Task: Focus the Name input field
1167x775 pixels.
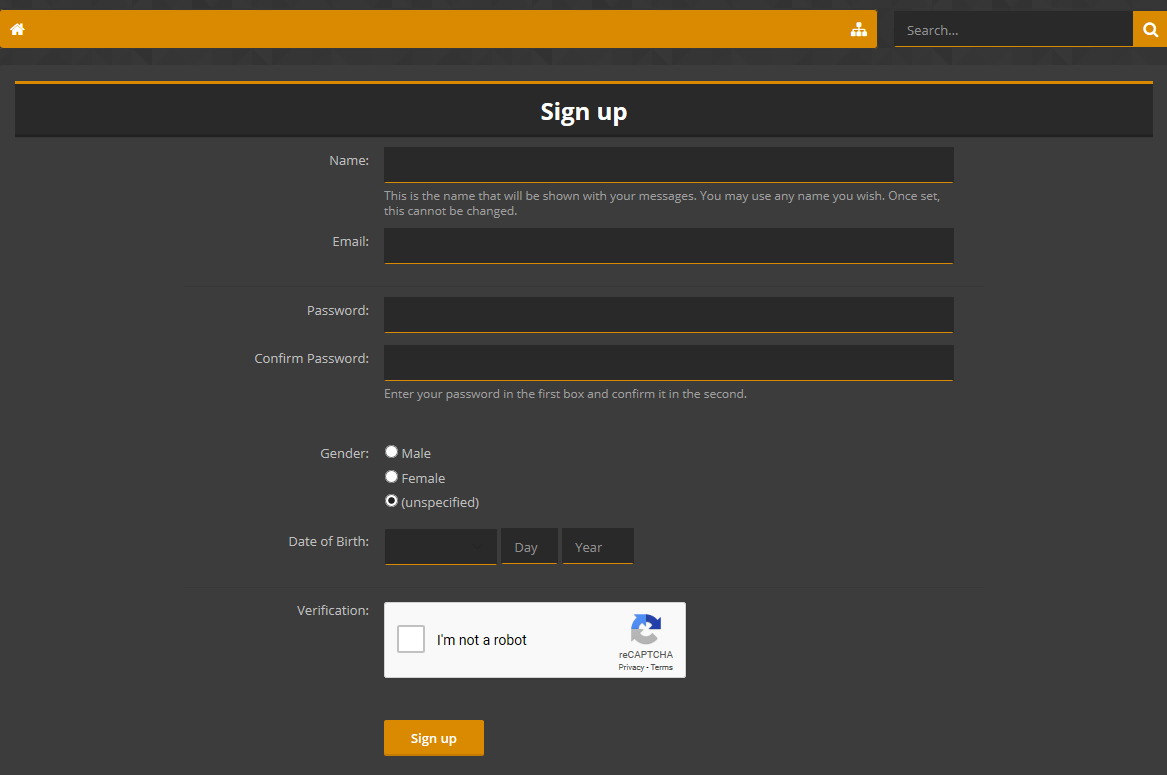Action: 668,165
